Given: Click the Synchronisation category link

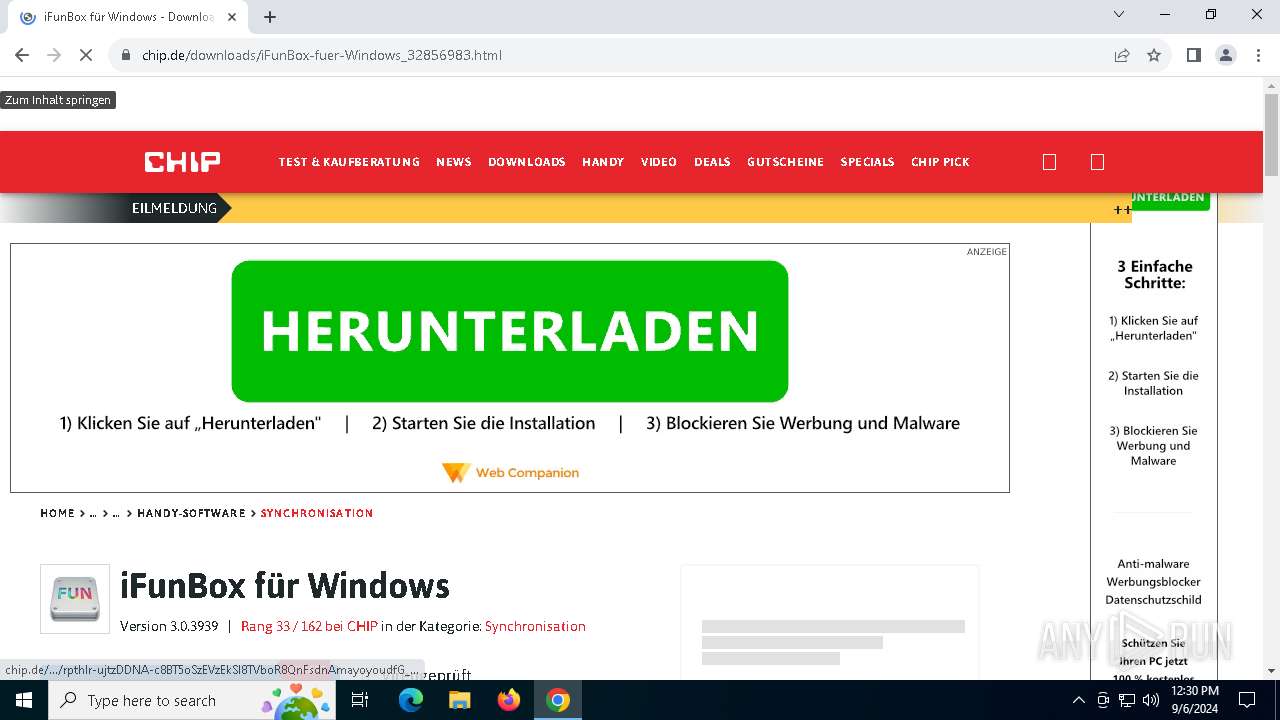Looking at the screenshot, I should tap(535, 626).
